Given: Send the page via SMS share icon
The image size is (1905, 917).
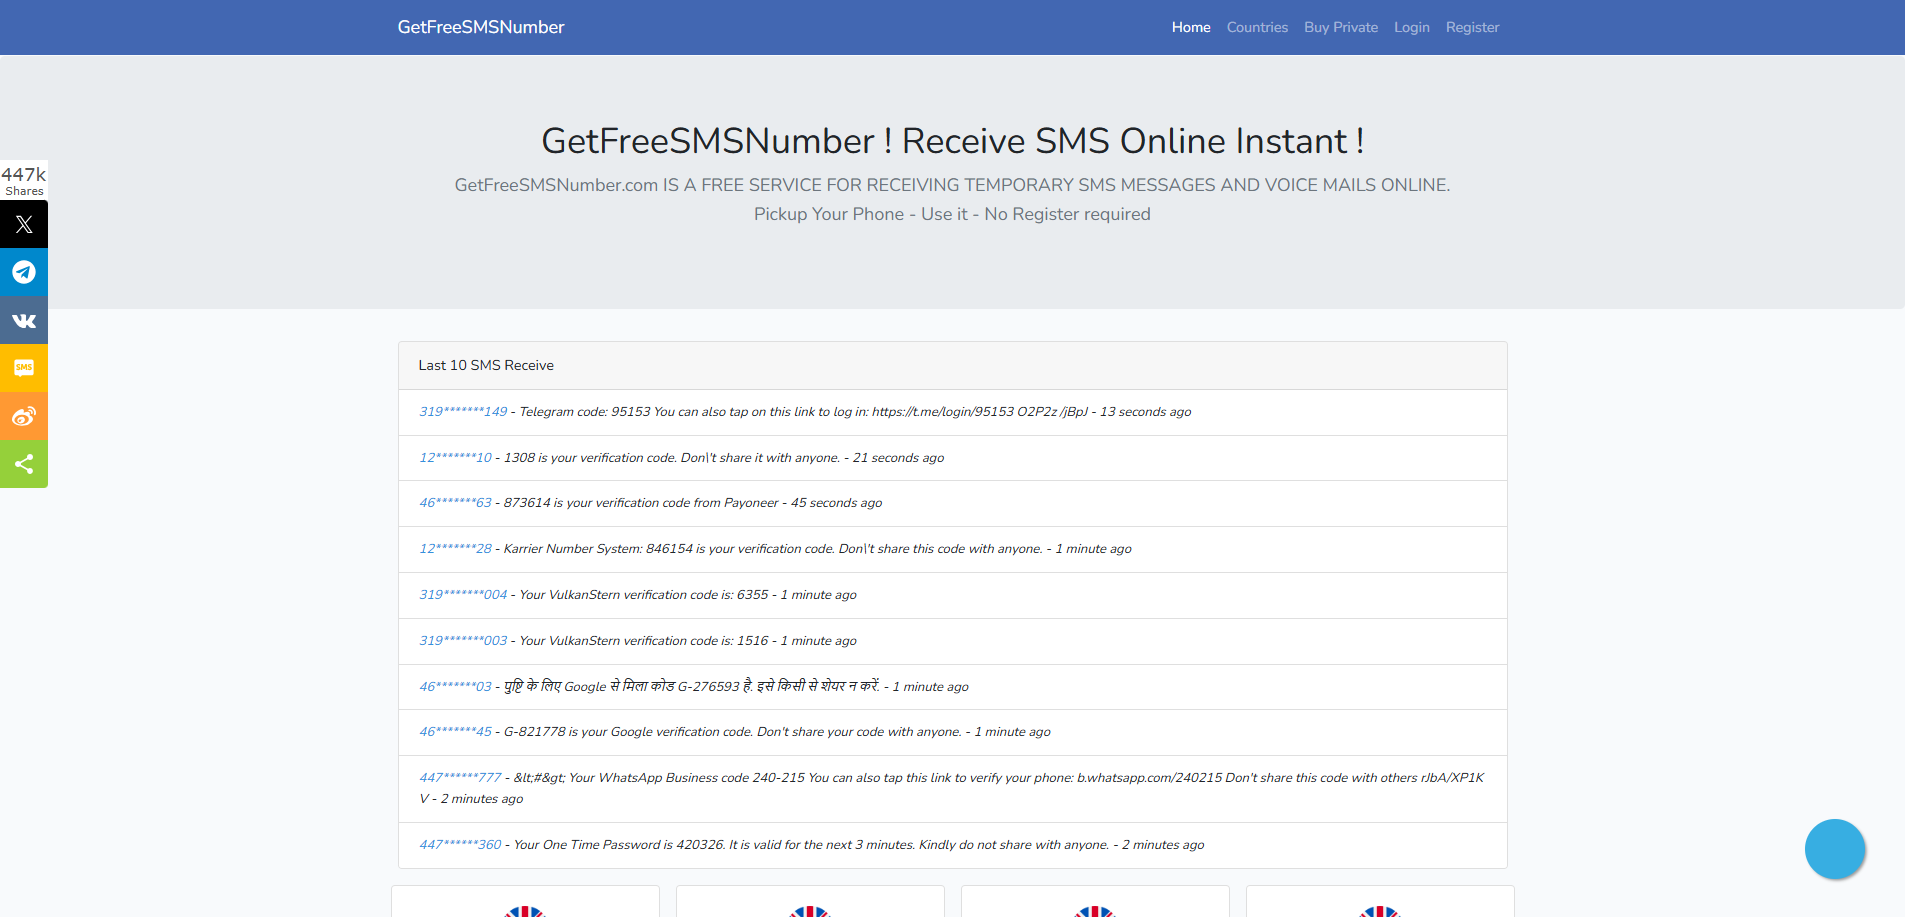Looking at the screenshot, I should tap(23, 367).
